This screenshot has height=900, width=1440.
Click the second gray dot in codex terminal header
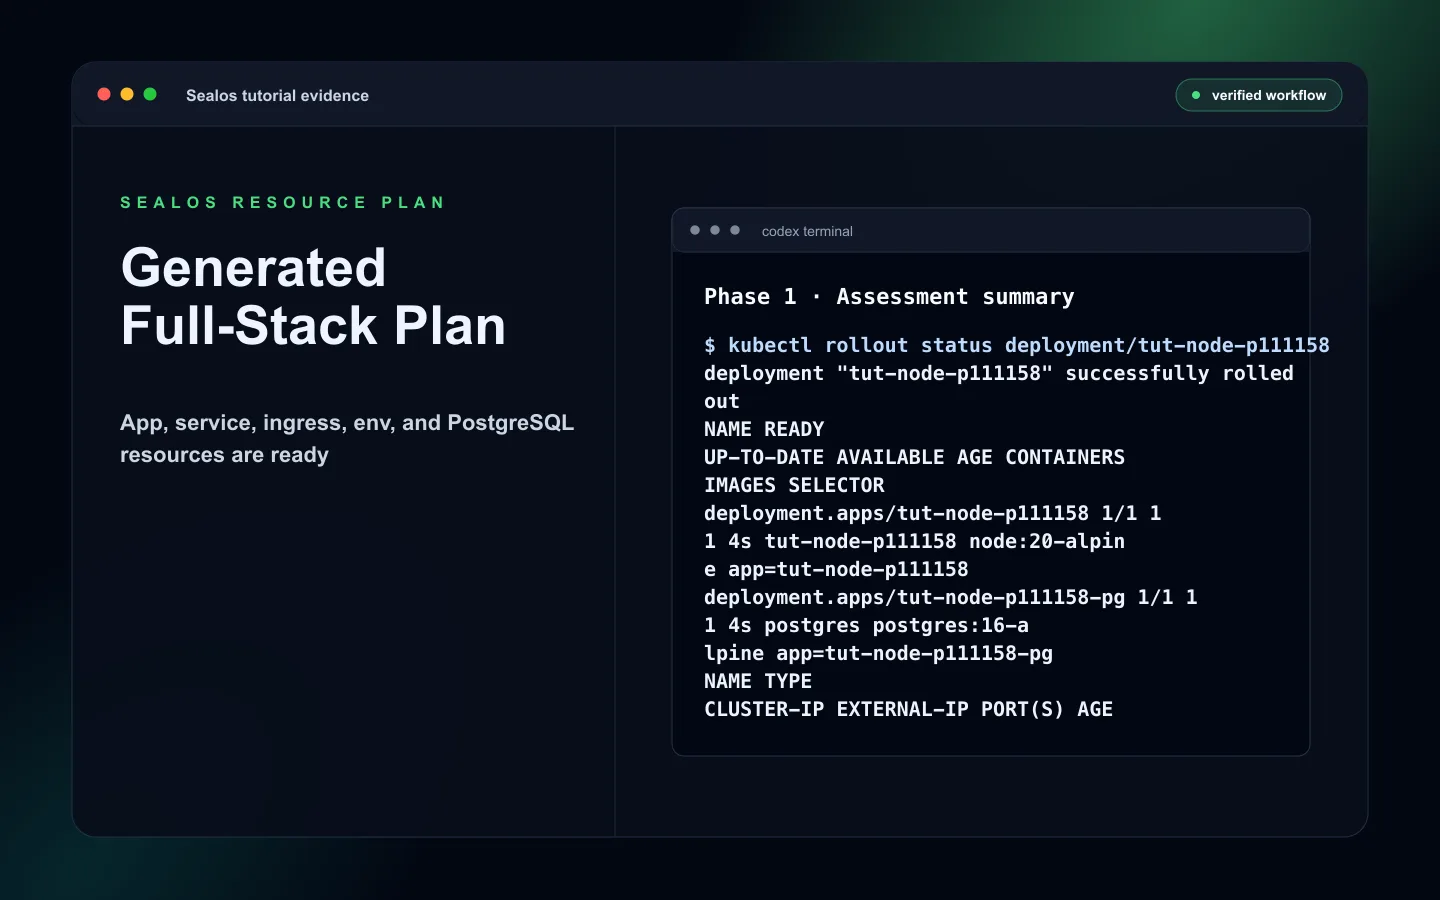715,230
